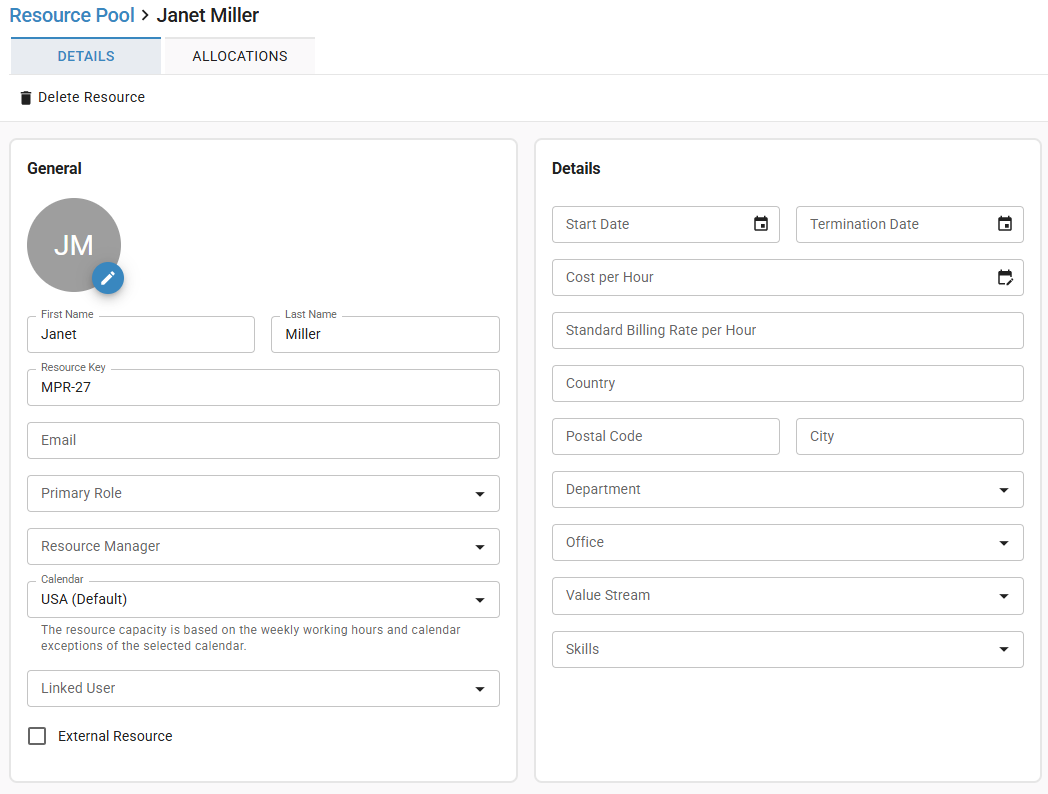This screenshot has width=1048, height=794.
Task: Click into the Email input field
Action: pyautogui.click(x=263, y=440)
